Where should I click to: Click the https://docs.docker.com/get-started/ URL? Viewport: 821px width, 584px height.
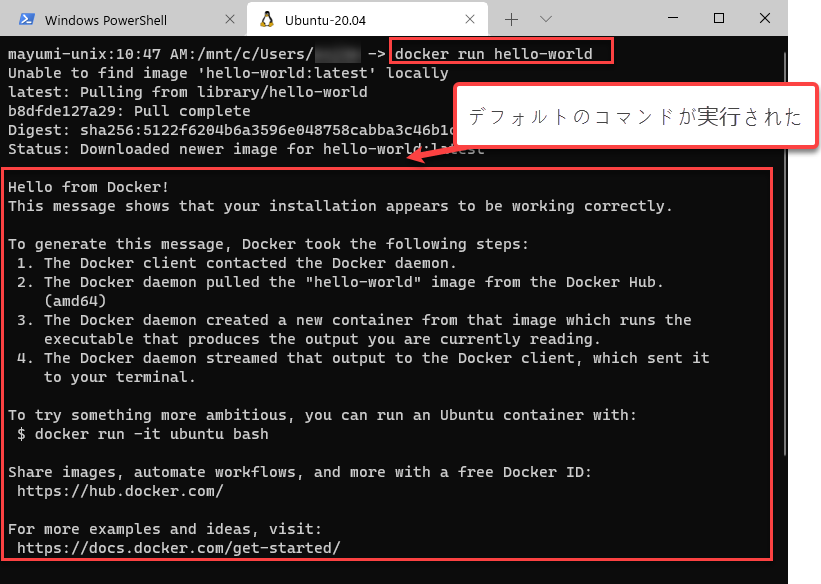179,548
